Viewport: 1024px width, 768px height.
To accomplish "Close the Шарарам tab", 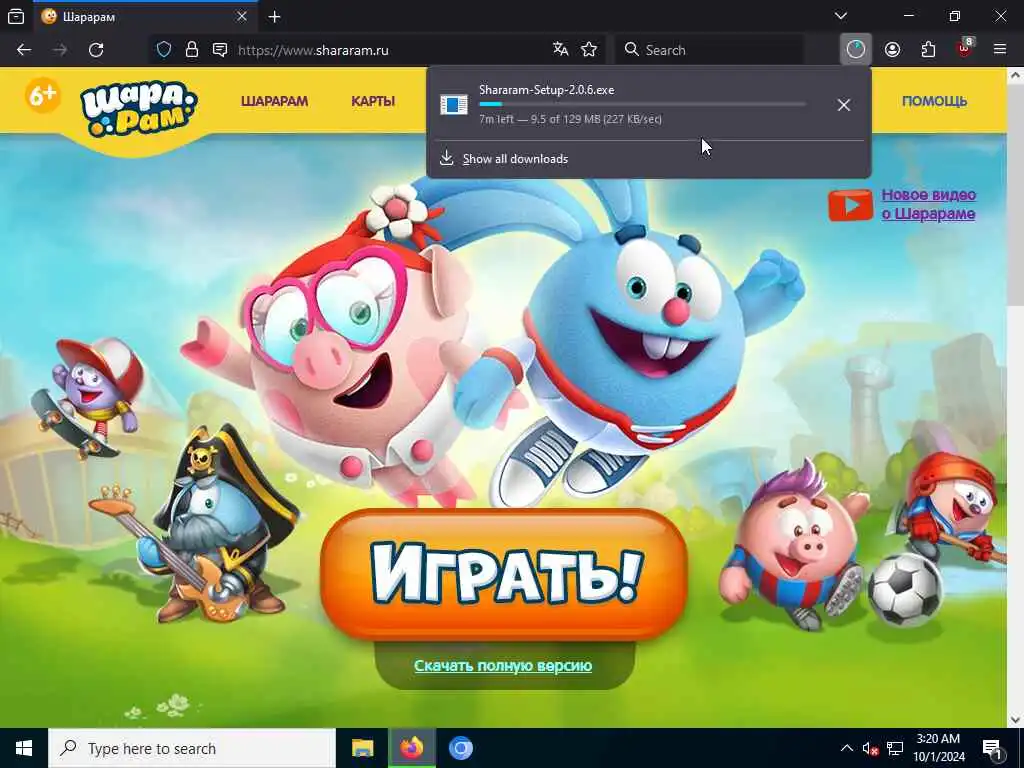I will coord(242,16).
